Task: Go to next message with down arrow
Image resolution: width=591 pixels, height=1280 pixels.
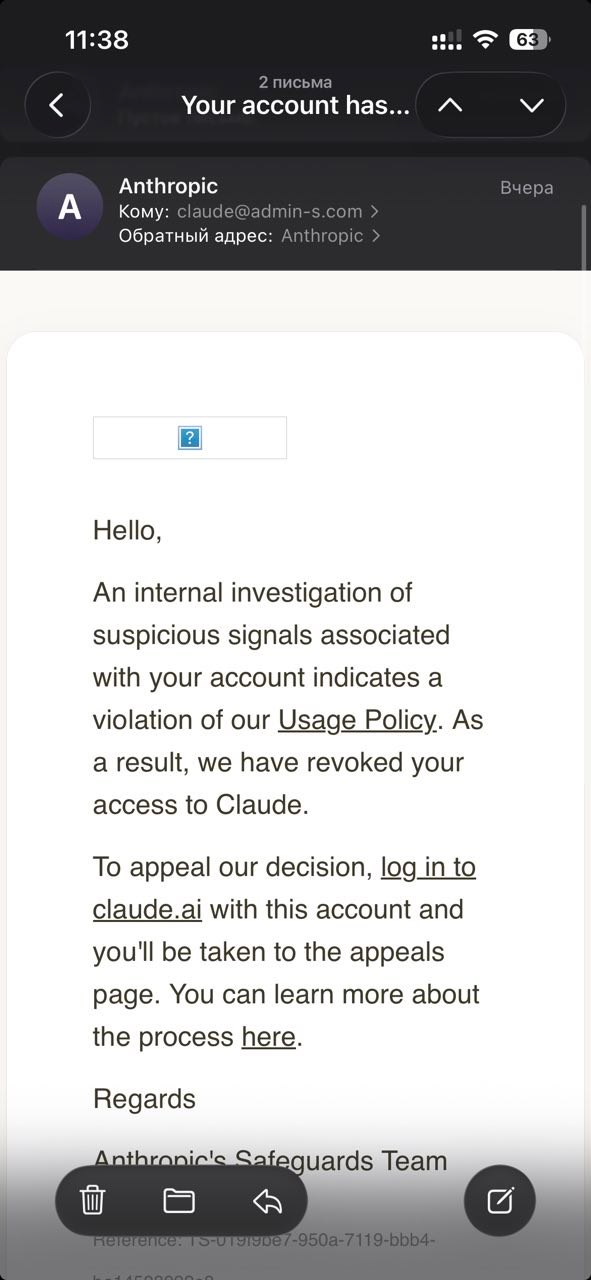Action: [x=532, y=105]
